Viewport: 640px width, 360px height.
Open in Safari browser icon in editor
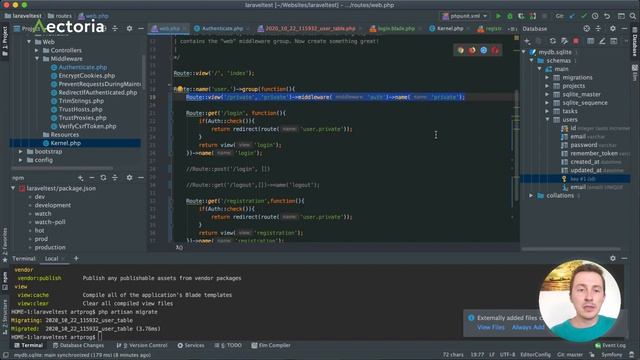click(x=484, y=50)
